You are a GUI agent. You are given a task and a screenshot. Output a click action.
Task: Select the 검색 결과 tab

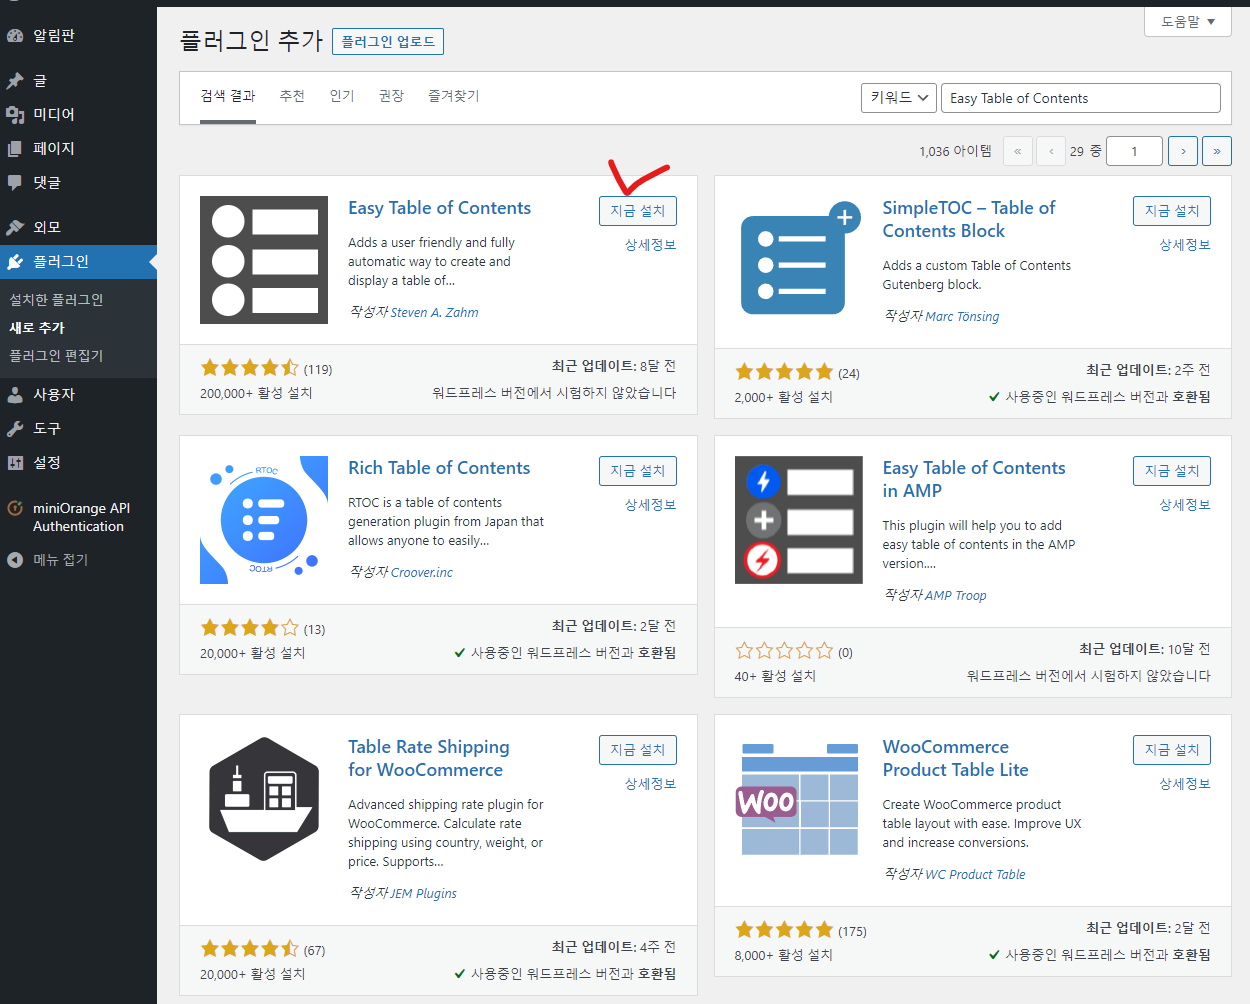pyautogui.click(x=228, y=96)
